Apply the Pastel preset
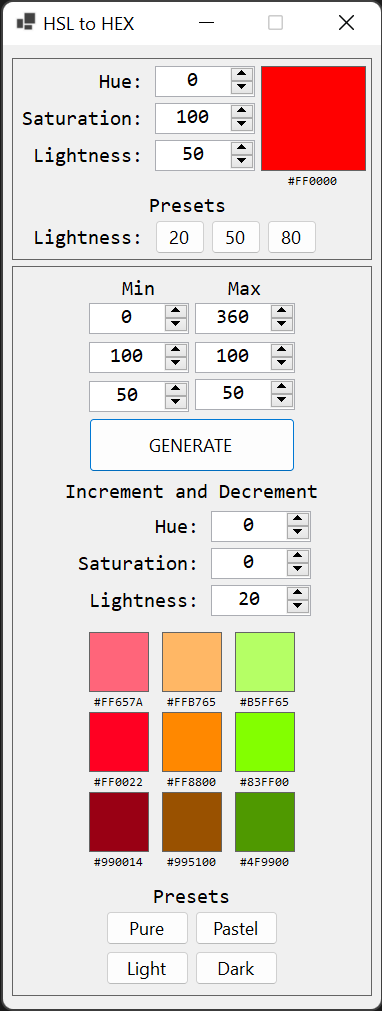This screenshot has height=1011, width=382. pos(236,928)
